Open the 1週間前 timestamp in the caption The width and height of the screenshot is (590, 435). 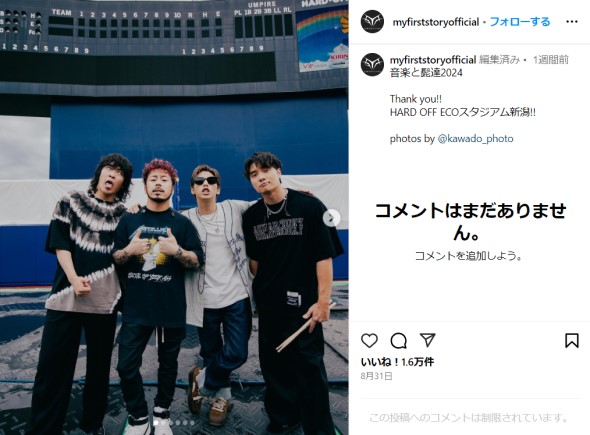click(550, 60)
